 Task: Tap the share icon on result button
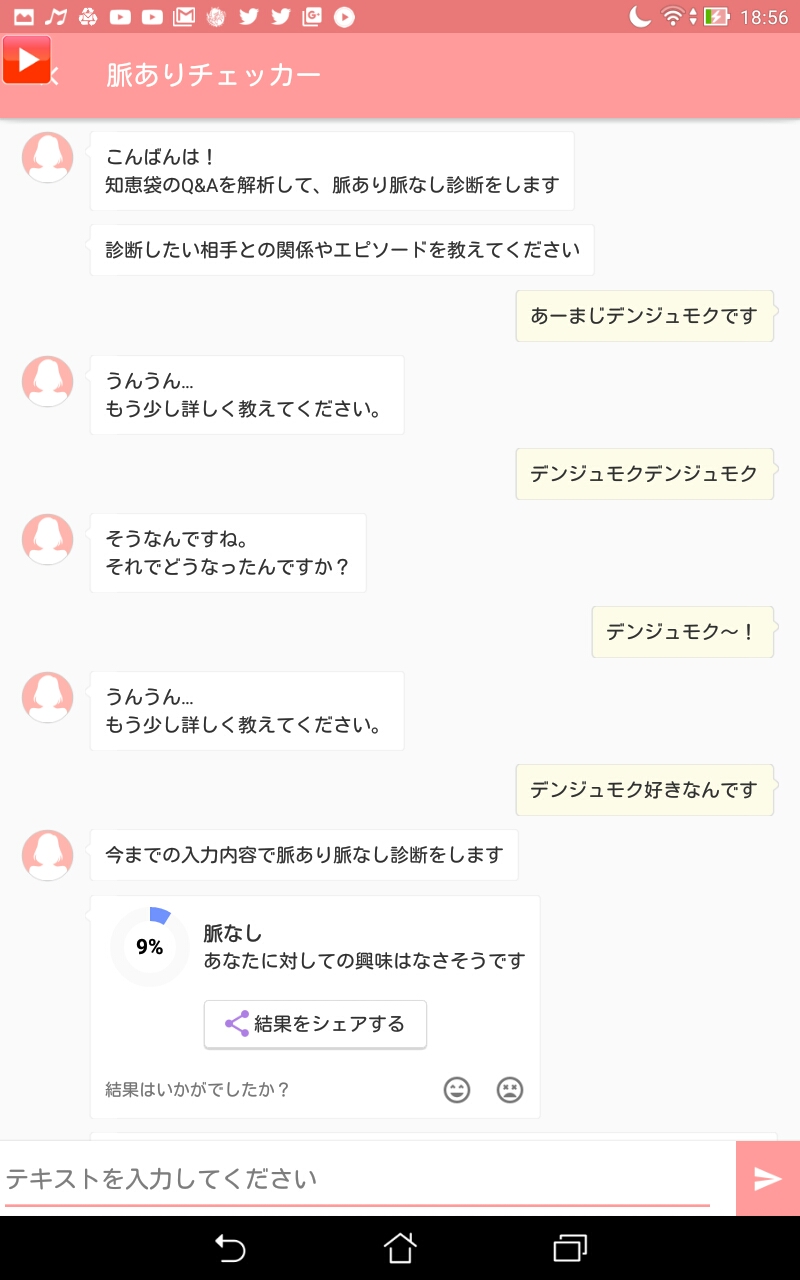237,1024
